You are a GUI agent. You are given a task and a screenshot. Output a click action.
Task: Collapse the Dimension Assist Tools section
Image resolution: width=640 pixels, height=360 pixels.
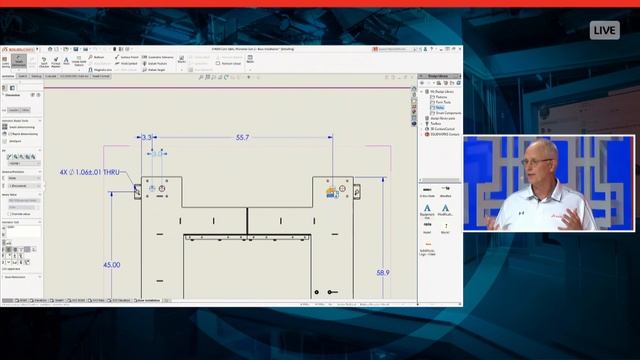(40, 121)
